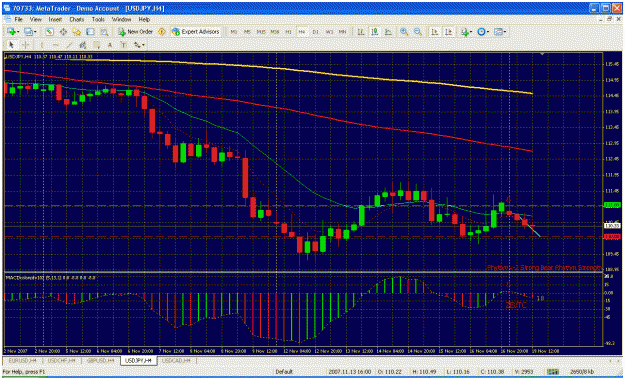Viewport: 625px width, 378px height.
Task: Open the Help menu
Action: (144, 19)
